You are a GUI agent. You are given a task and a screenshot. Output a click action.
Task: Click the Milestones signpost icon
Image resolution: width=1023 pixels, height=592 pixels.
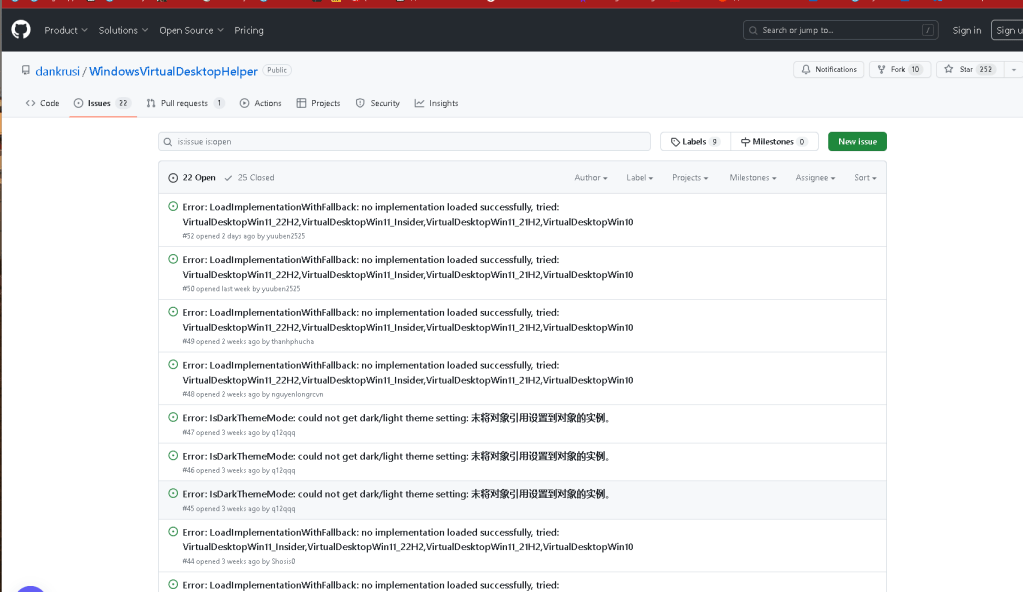coord(745,142)
